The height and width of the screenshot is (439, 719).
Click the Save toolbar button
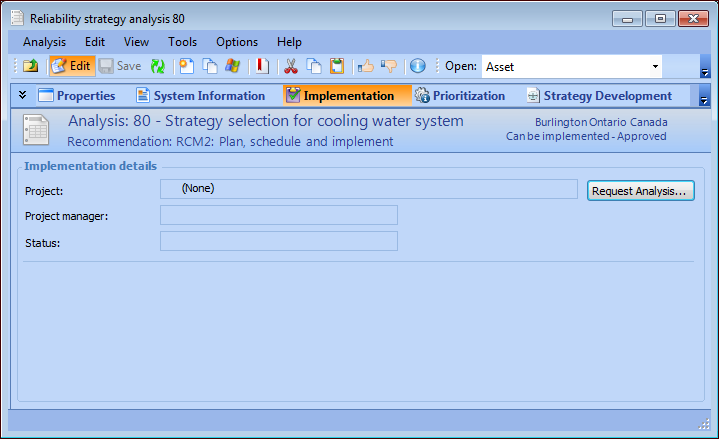[120, 66]
